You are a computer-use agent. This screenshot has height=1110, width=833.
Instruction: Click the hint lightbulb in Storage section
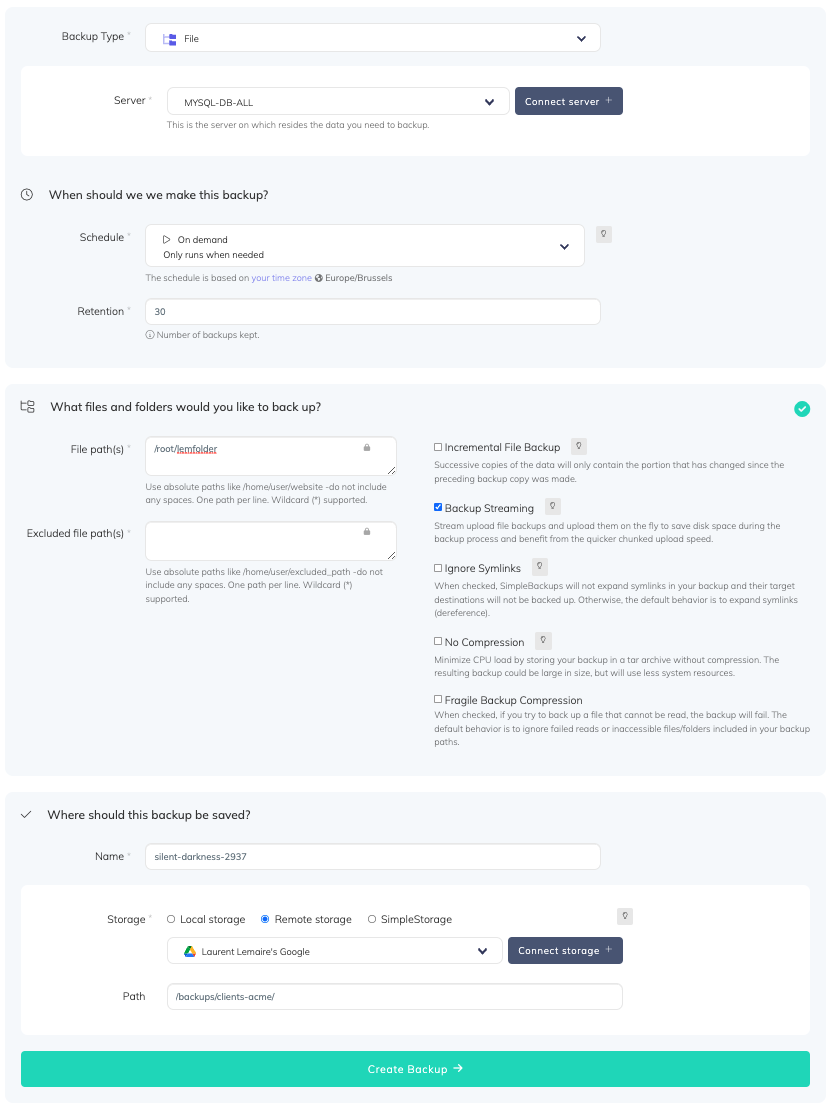pyautogui.click(x=625, y=916)
